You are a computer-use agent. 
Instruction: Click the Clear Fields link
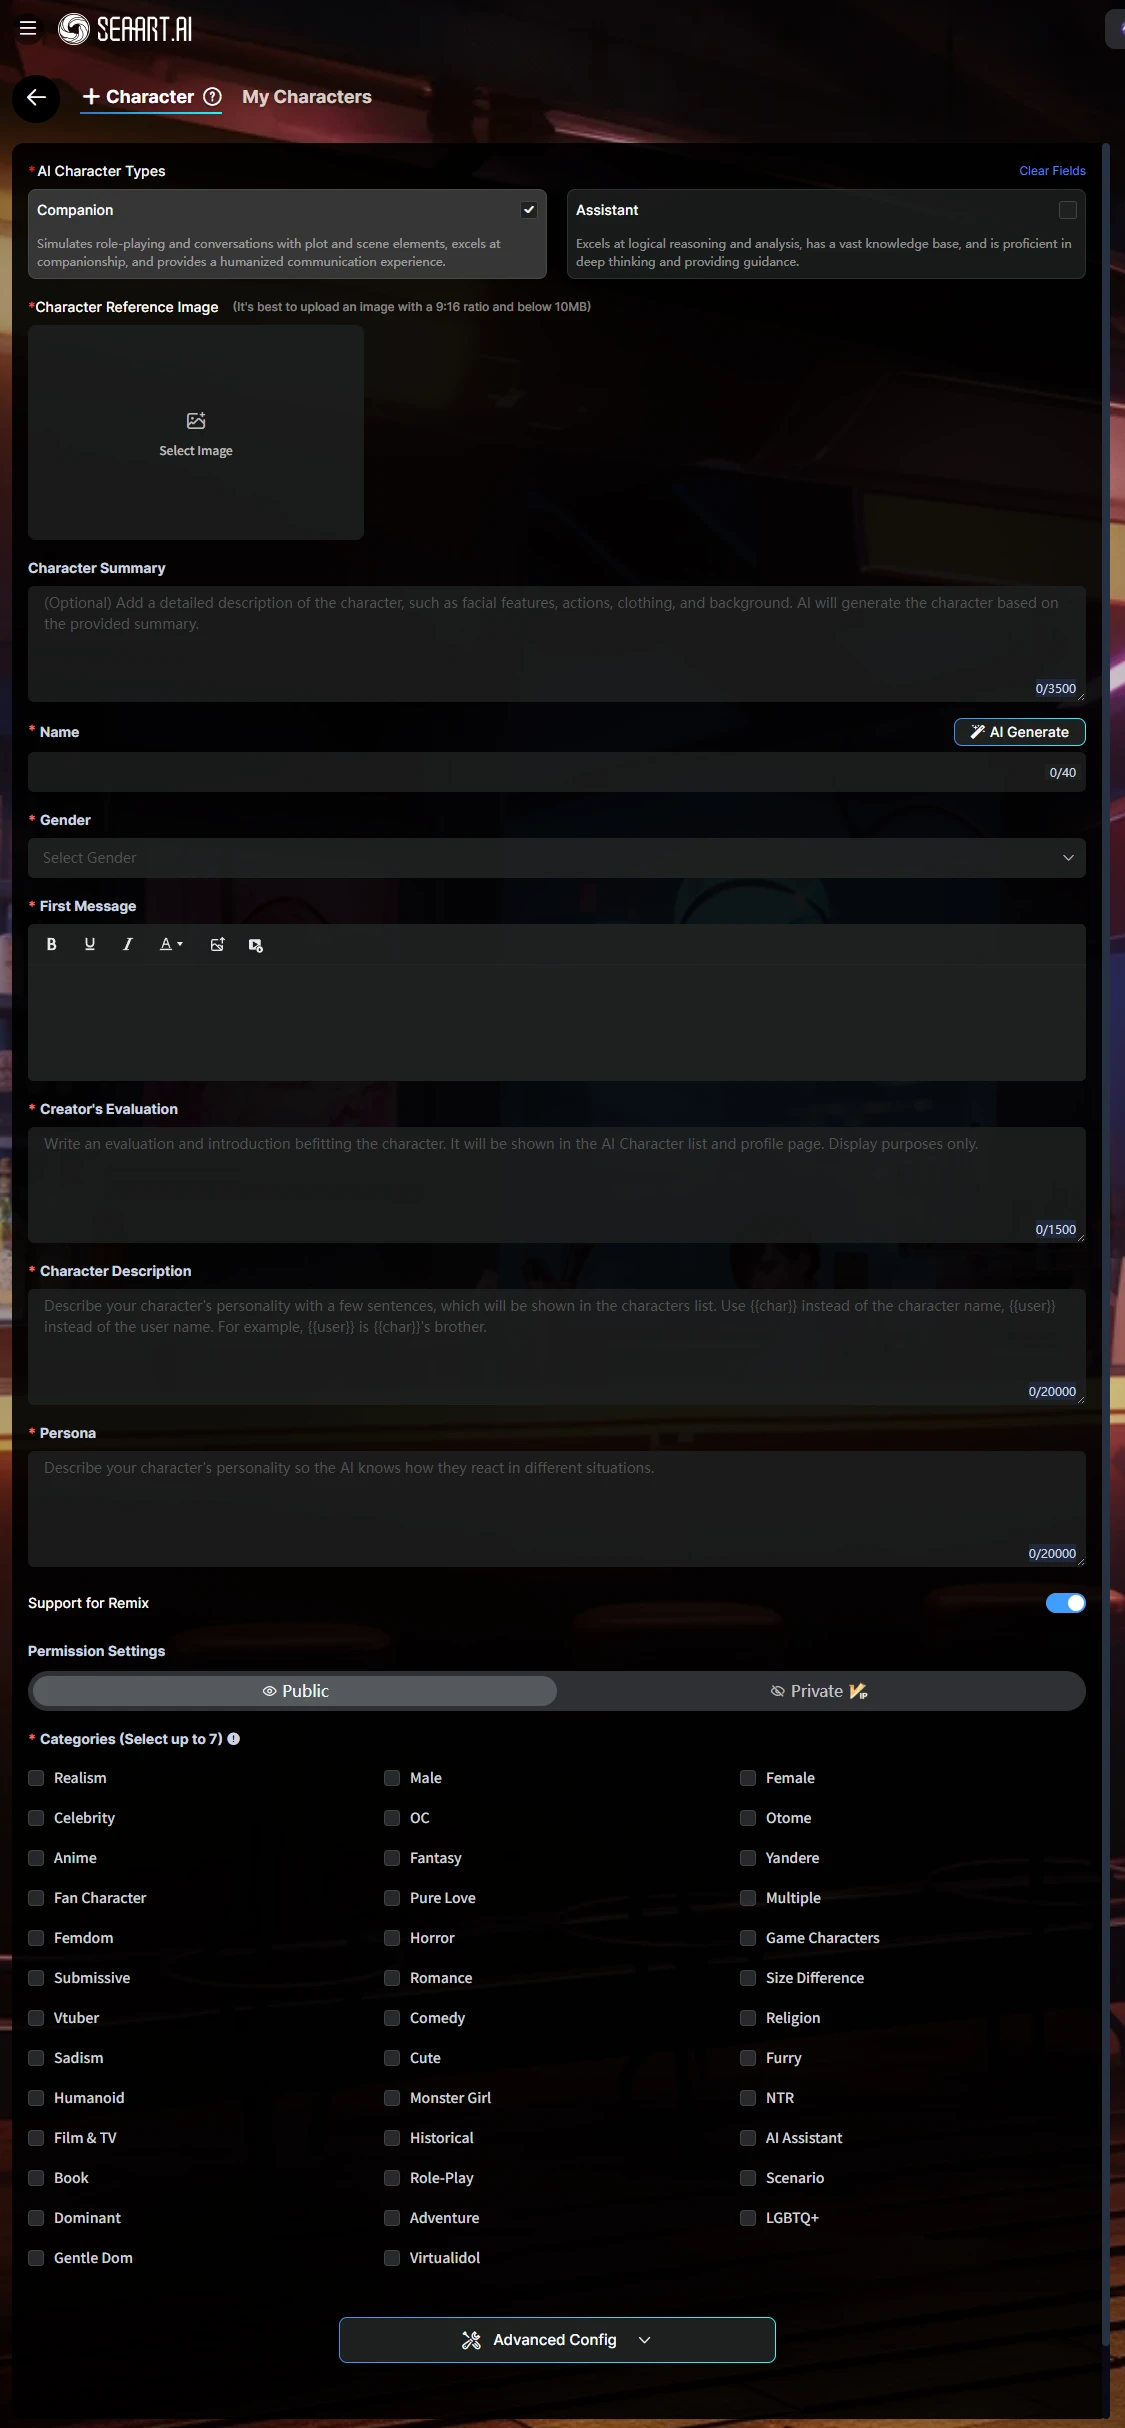point(1052,171)
